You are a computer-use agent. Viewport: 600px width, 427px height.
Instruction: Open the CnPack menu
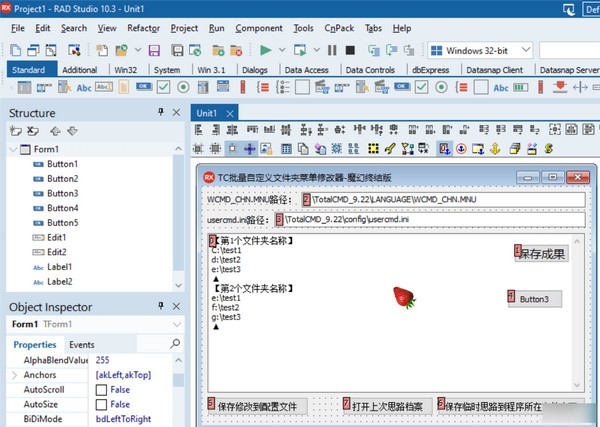click(339, 28)
